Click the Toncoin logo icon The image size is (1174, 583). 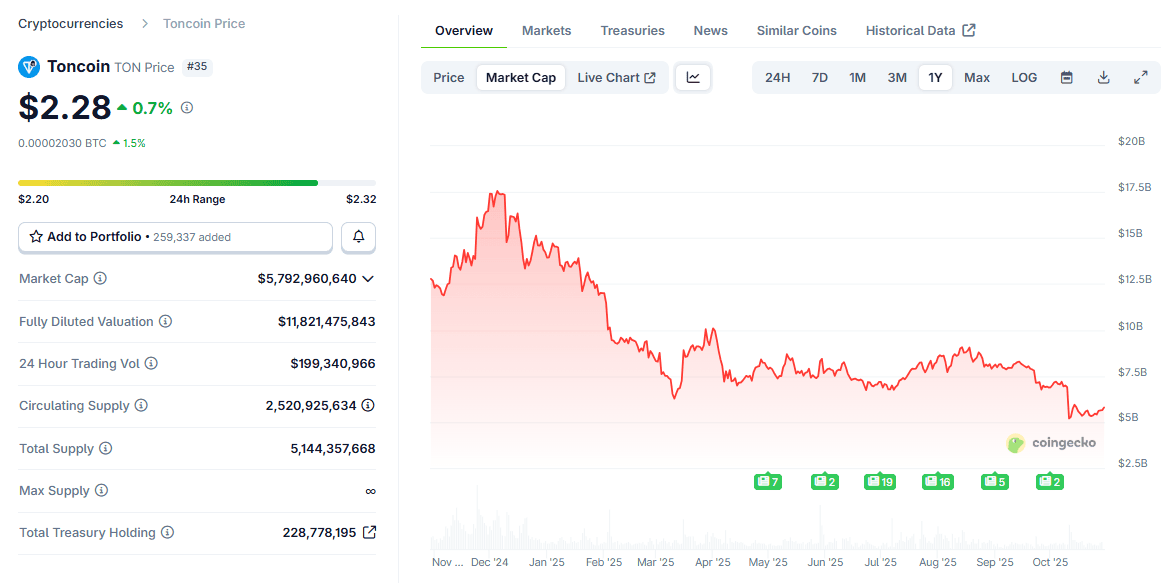click(27, 67)
